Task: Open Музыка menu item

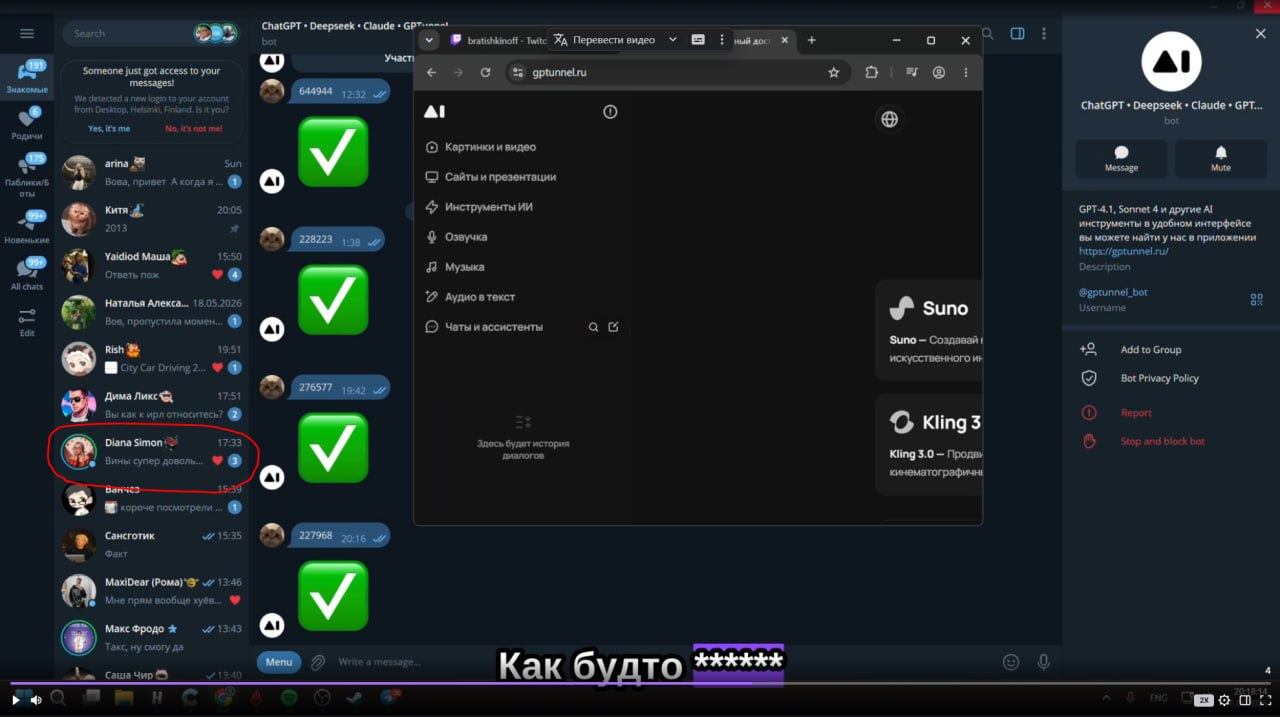Action: coord(455,267)
